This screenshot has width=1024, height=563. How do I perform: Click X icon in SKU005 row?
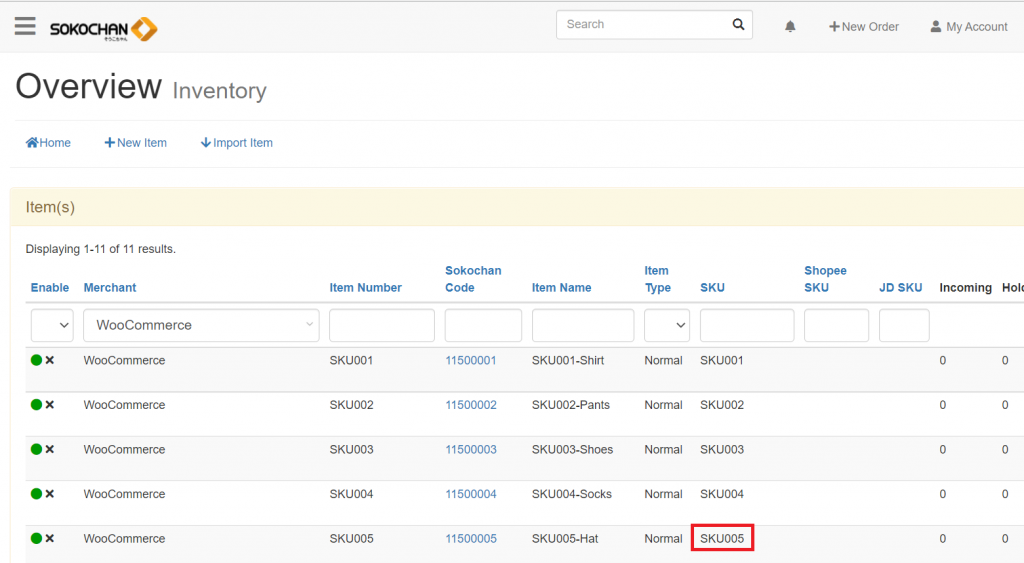click(x=50, y=538)
